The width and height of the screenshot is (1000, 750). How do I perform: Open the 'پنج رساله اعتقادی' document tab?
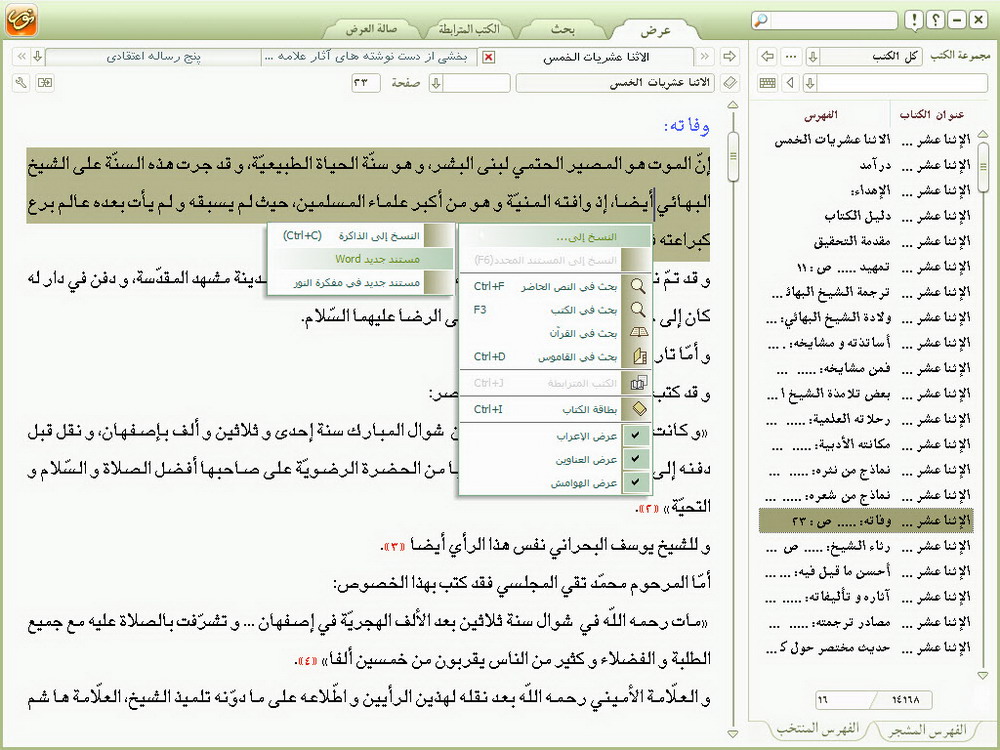(x=153, y=57)
